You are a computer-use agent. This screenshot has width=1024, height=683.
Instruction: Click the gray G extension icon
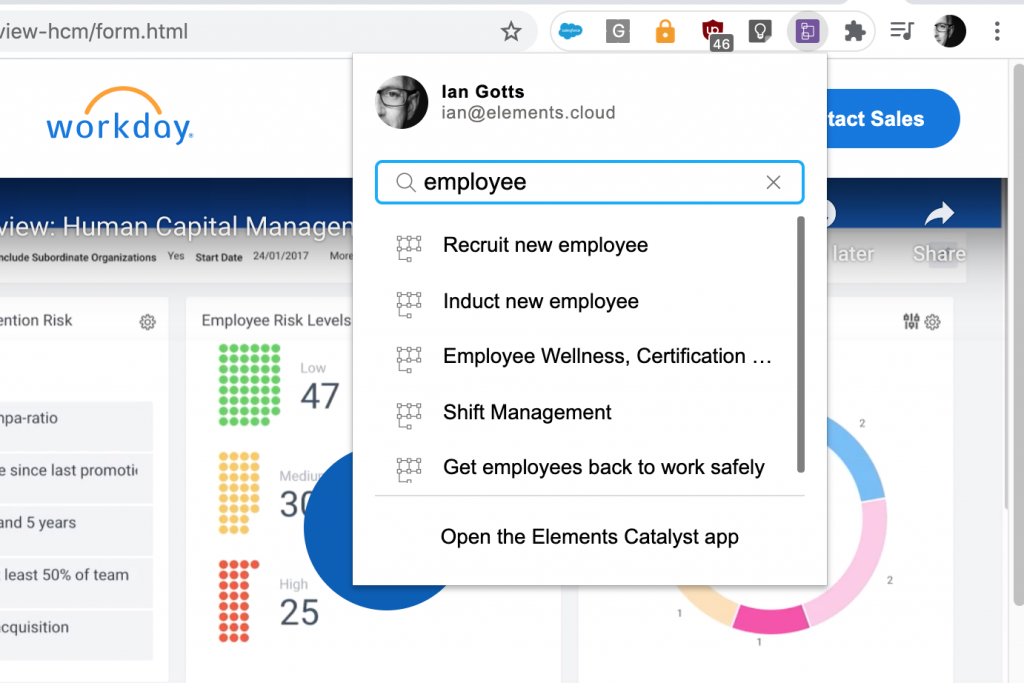[x=617, y=31]
